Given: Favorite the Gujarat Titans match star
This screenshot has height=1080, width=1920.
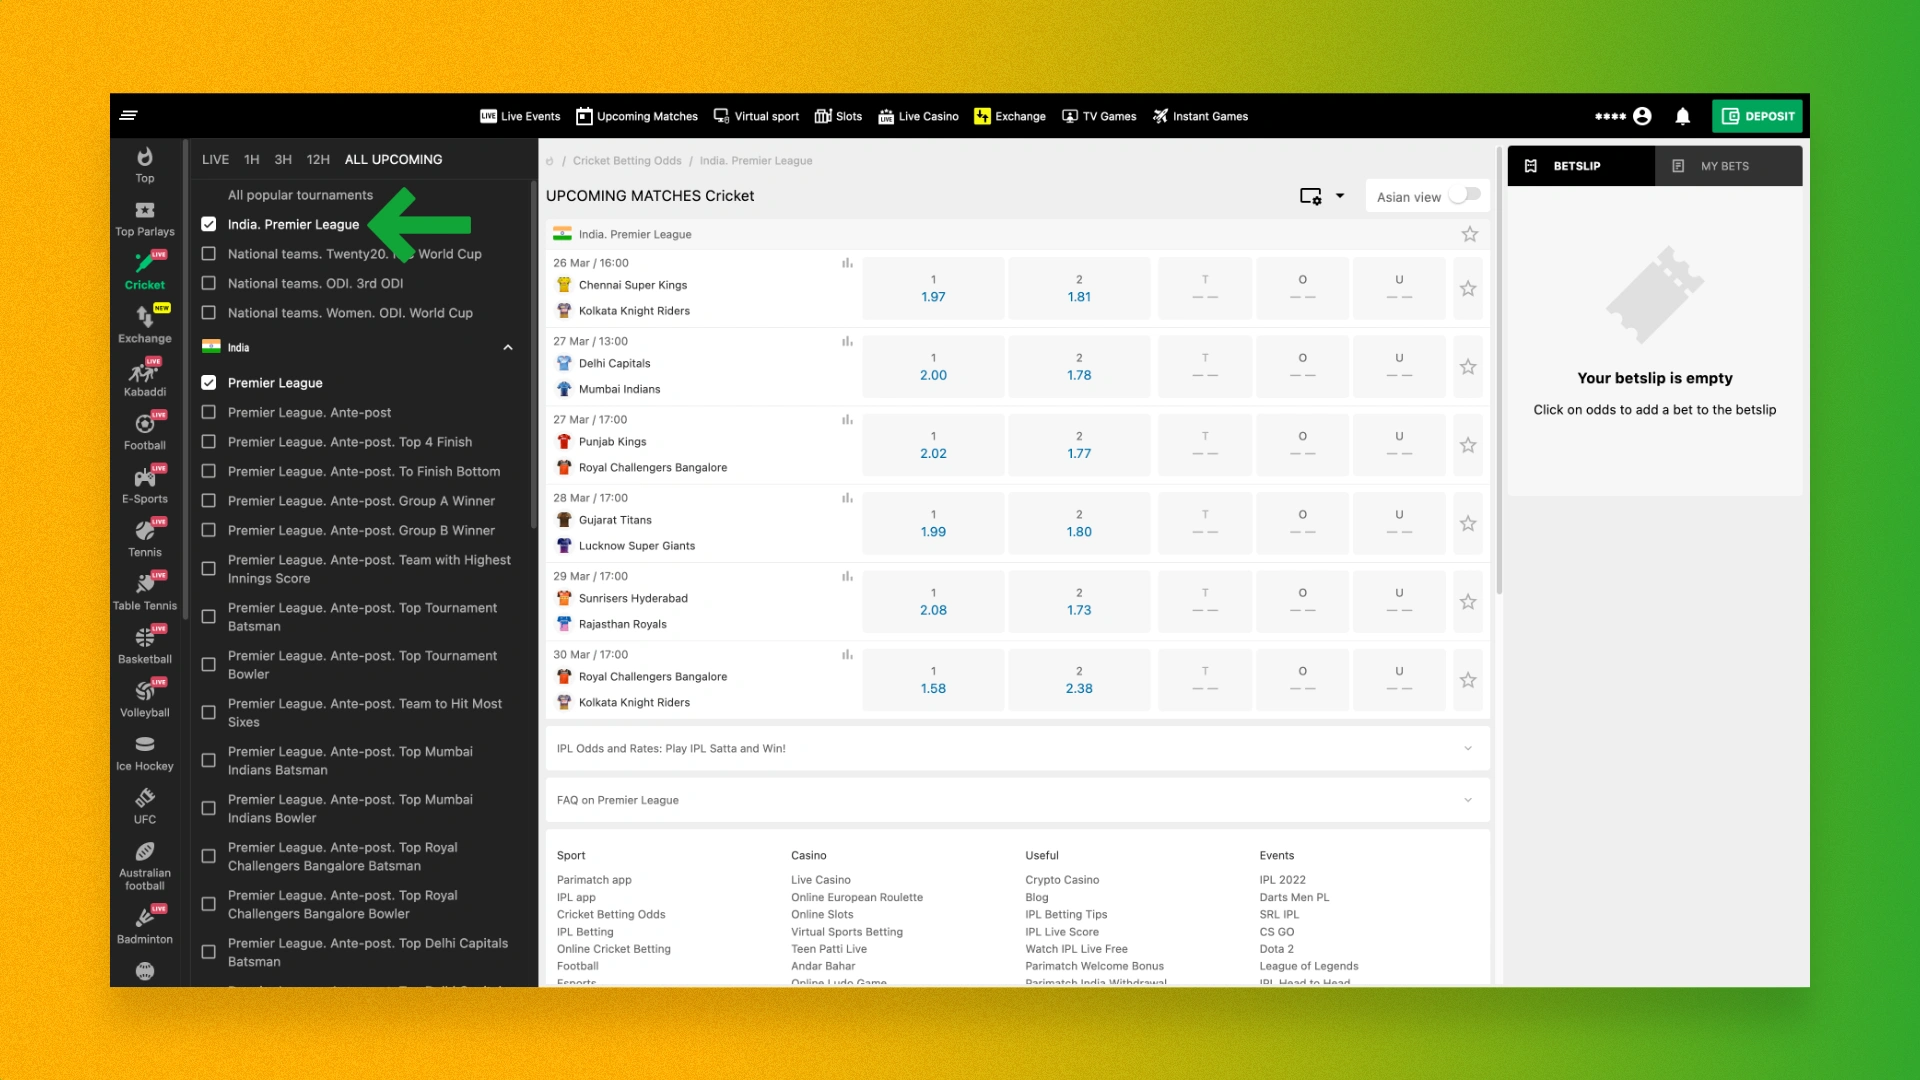Looking at the screenshot, I should pyautogui.click(x=1468, y=524).
